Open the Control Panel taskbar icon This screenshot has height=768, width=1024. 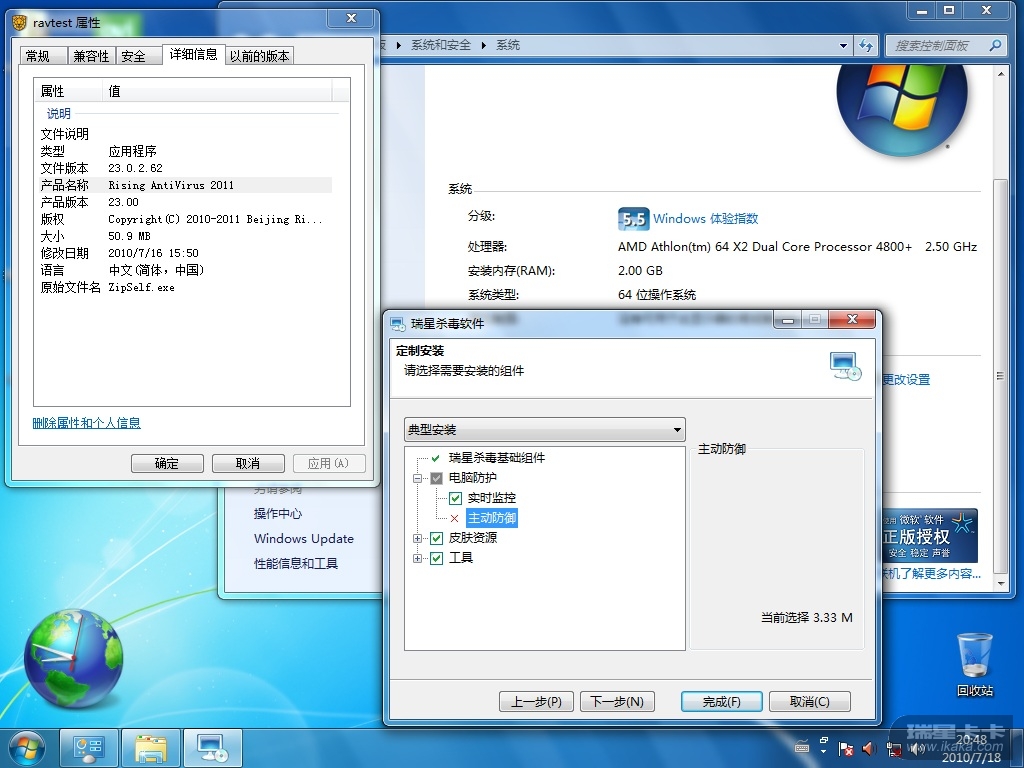coord(89,748)
